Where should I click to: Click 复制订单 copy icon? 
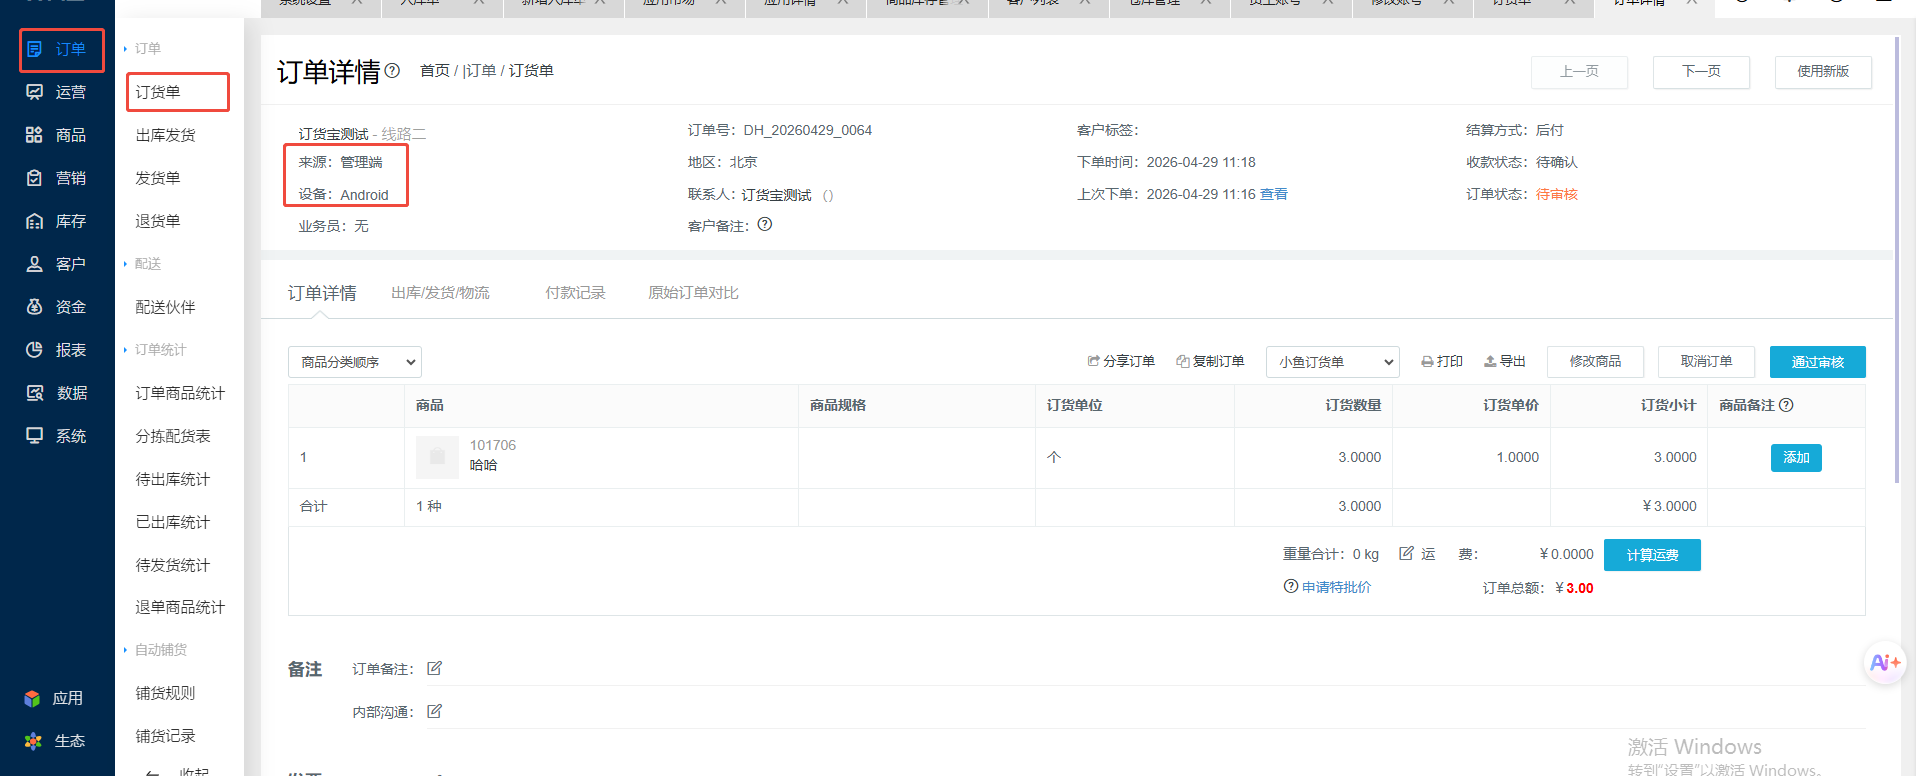(x=1183, y=361)
